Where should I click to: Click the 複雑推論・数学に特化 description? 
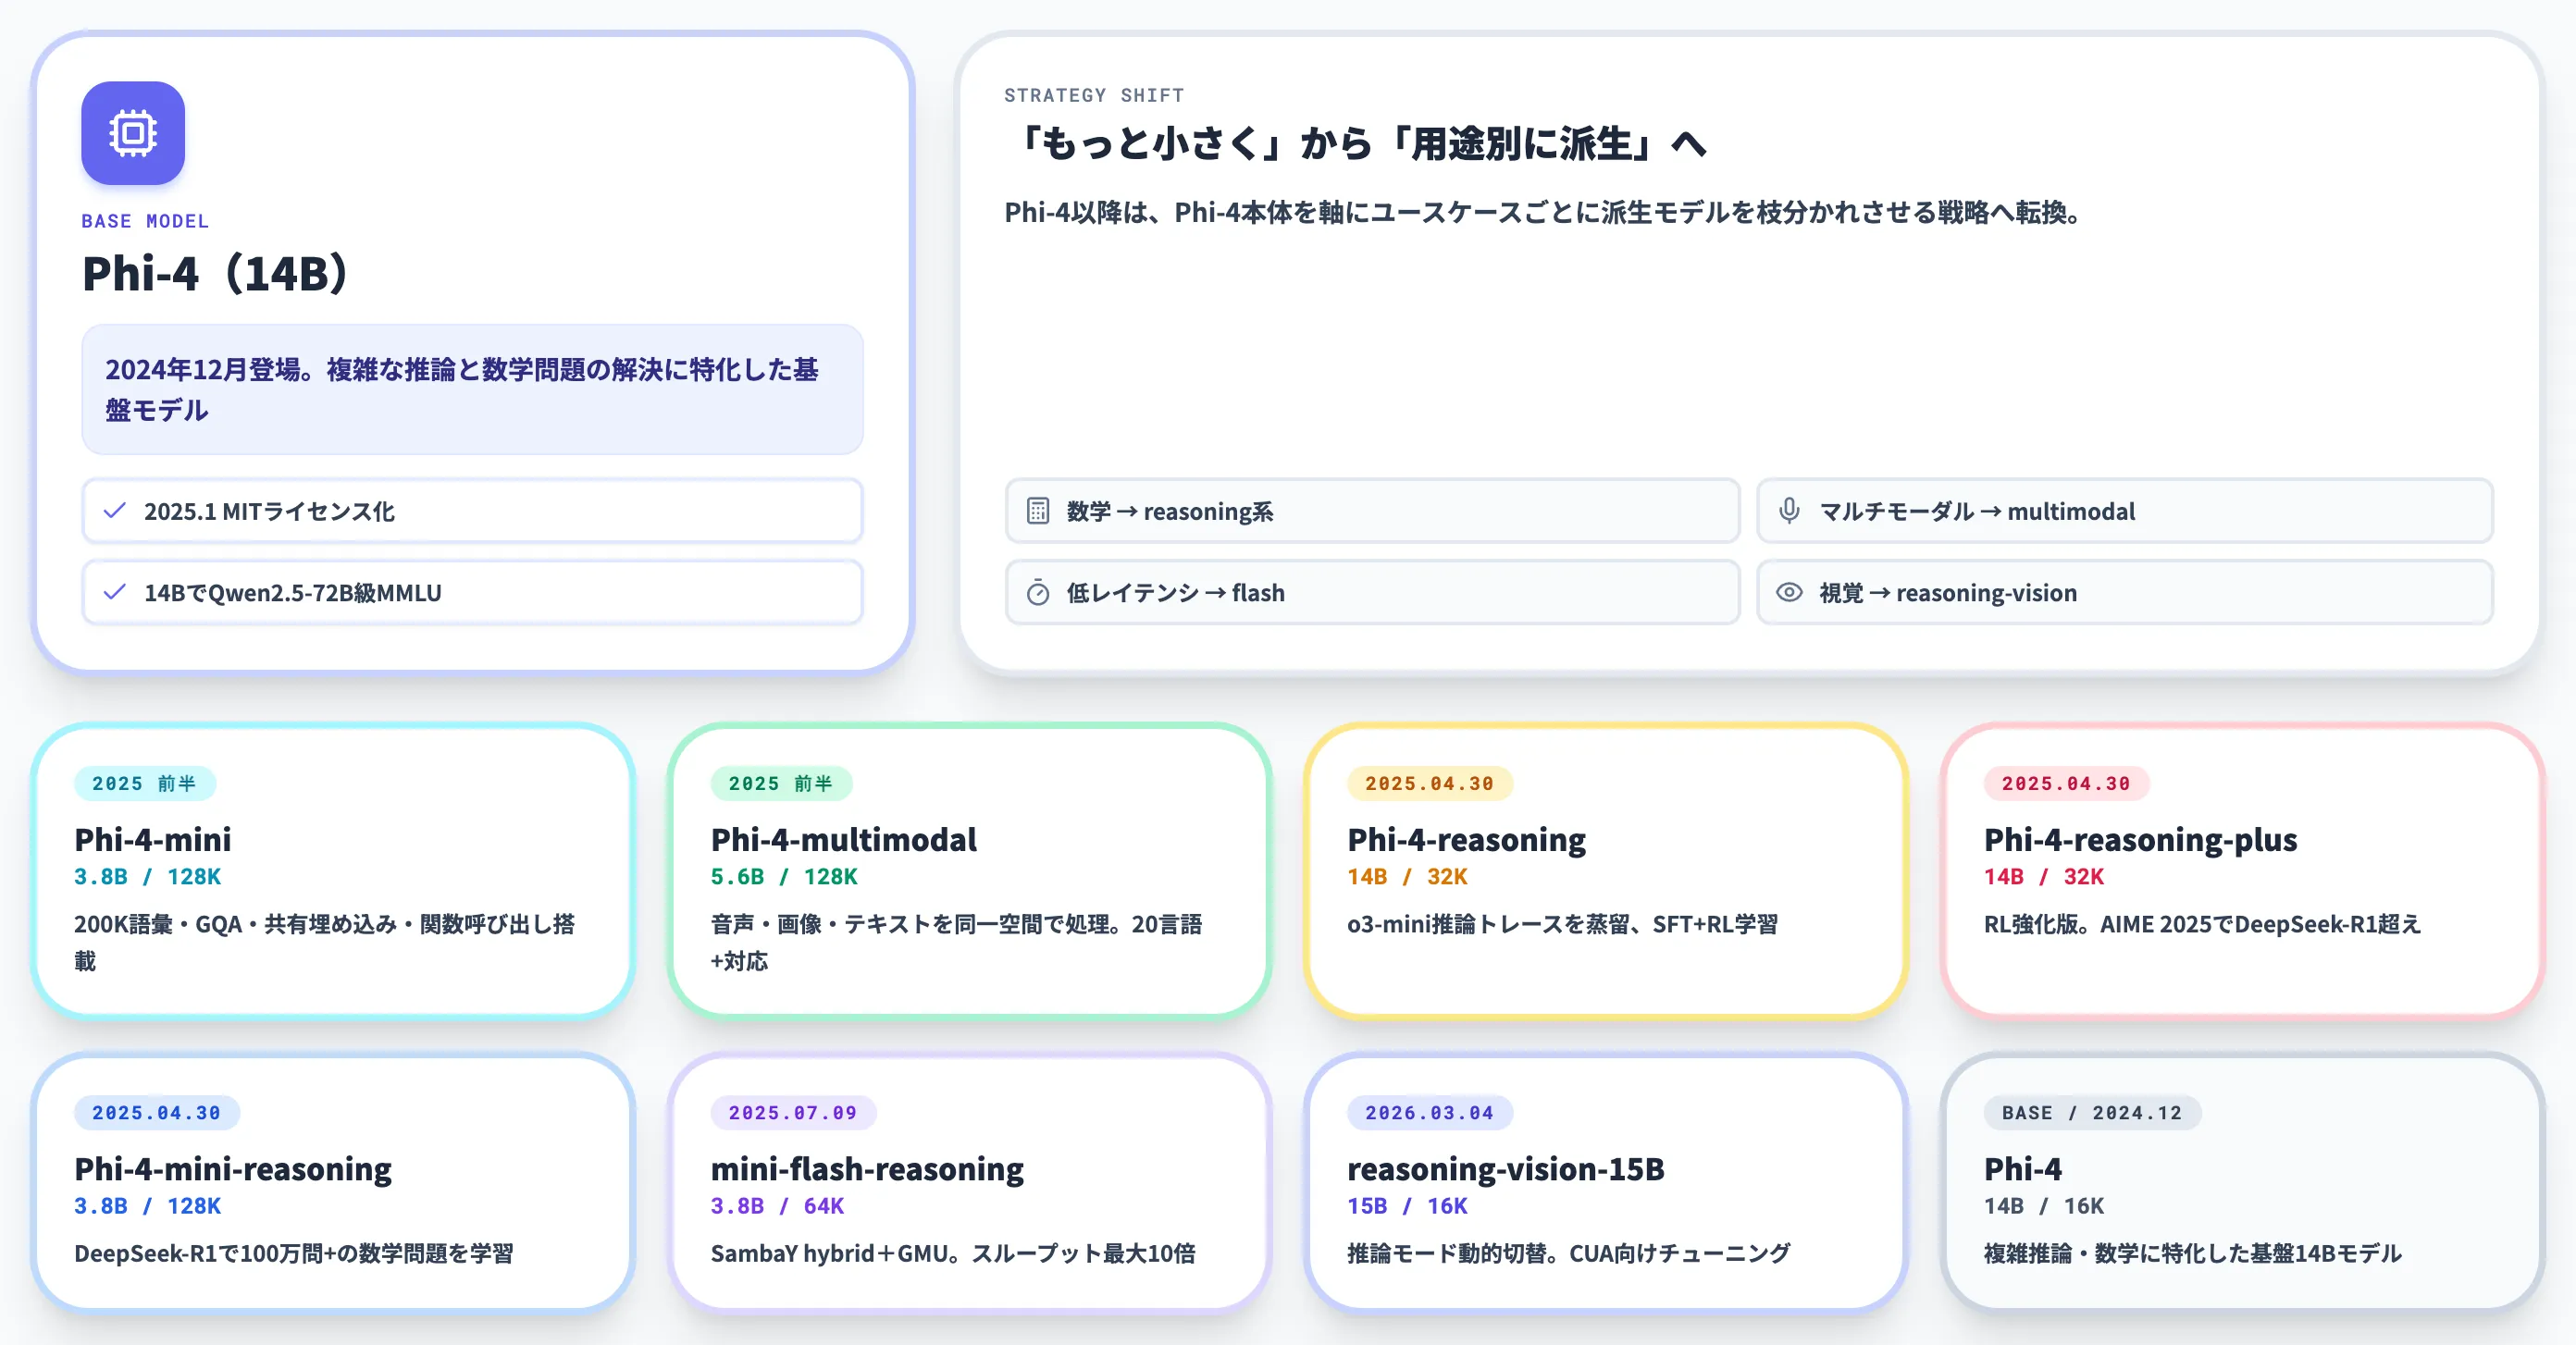point(2192,1253)
